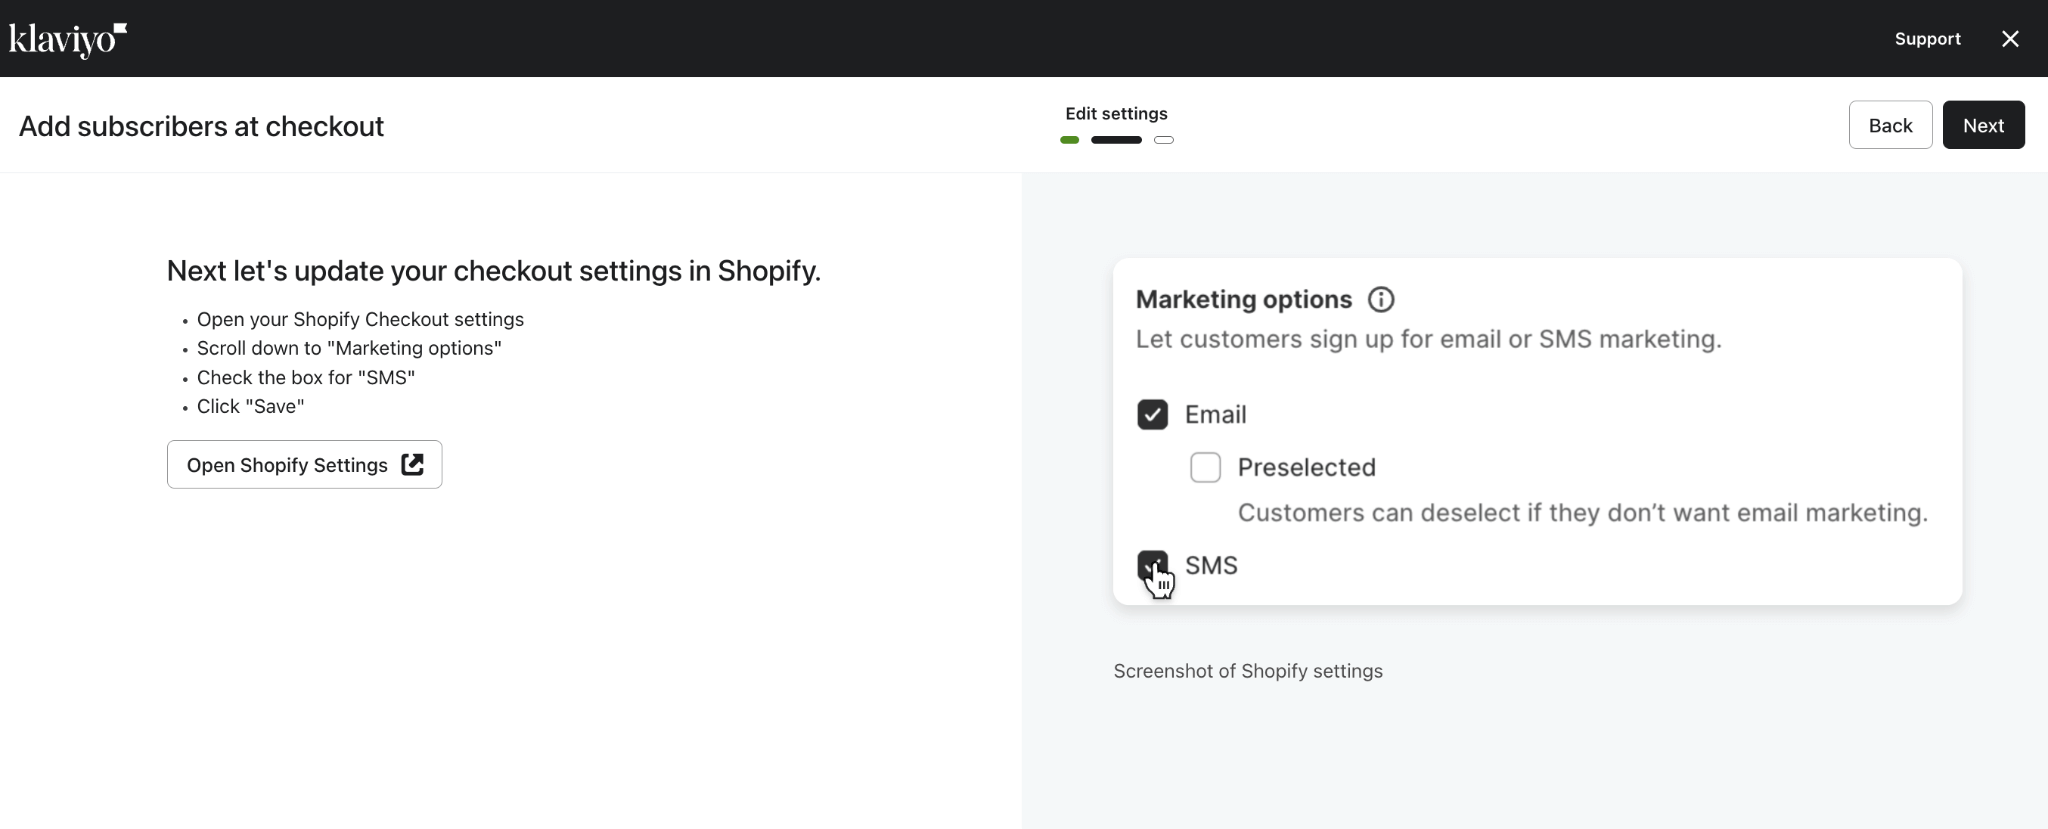This screenshot has height=829, width=2048.
Task: Click "Customers can deselect" helper text
Action: coord(1582,513)
